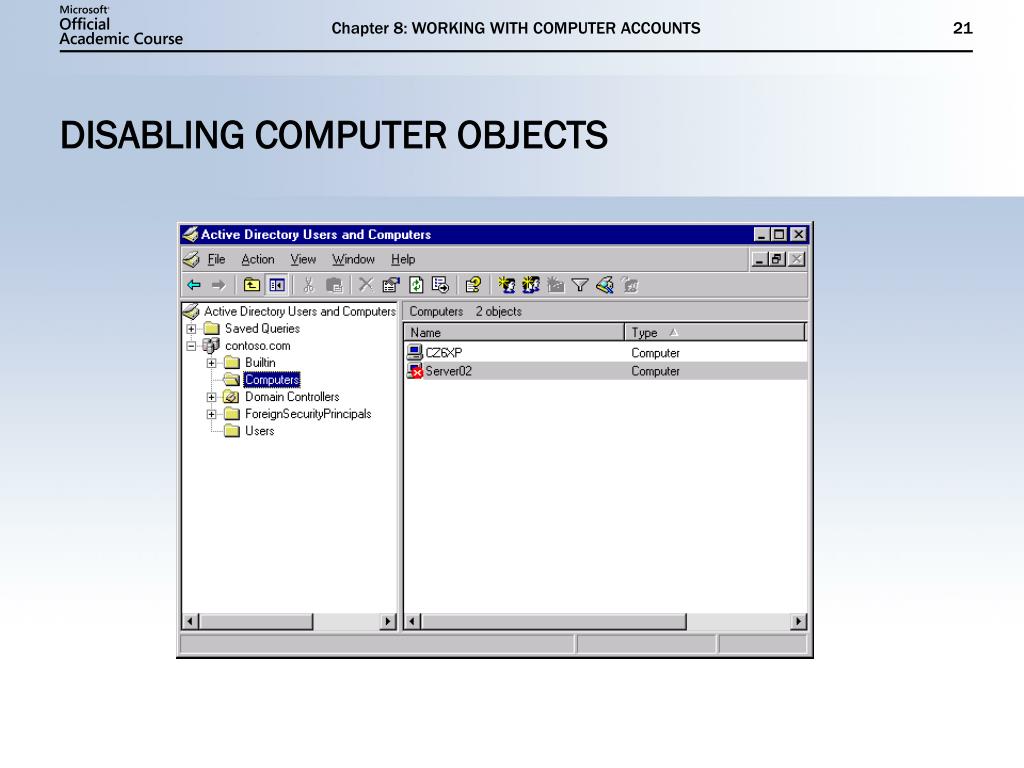The height and width of the screenshot is (768, 1024).
Task: Select the disabled Server02 computer
Action: point(605,371)
